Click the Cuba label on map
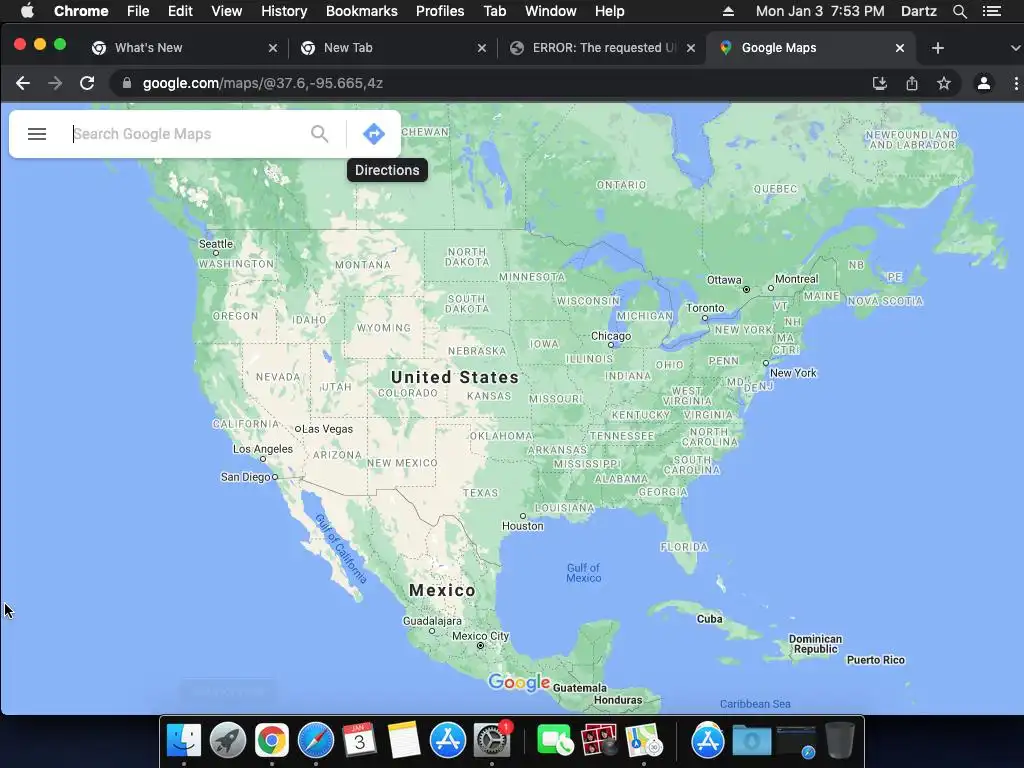Screen dimensions: 1024x768 709,618
